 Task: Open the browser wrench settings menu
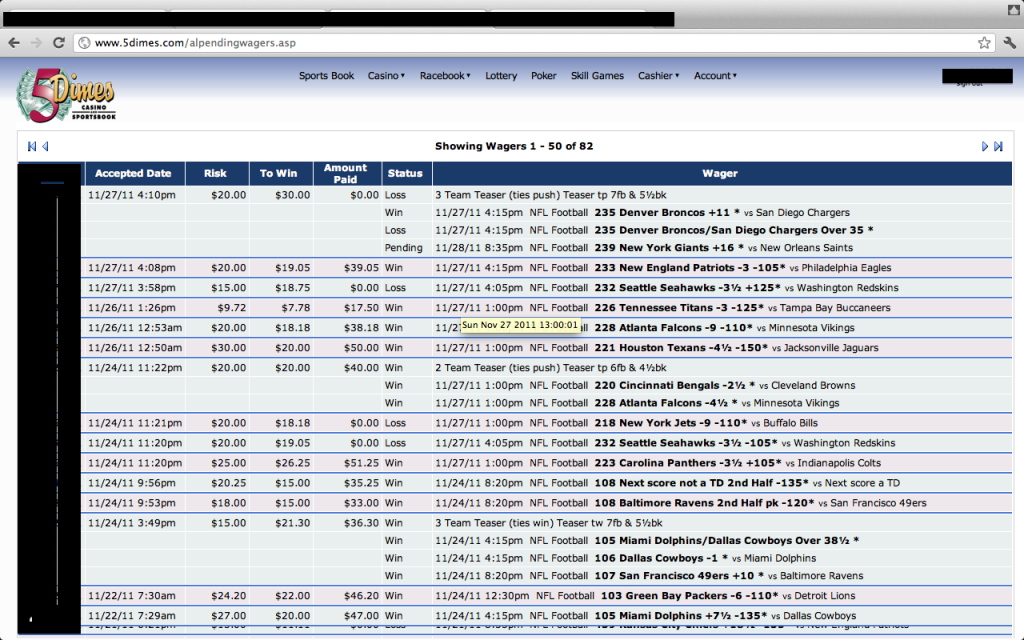pyautogui.click(x=1010, y=43)
